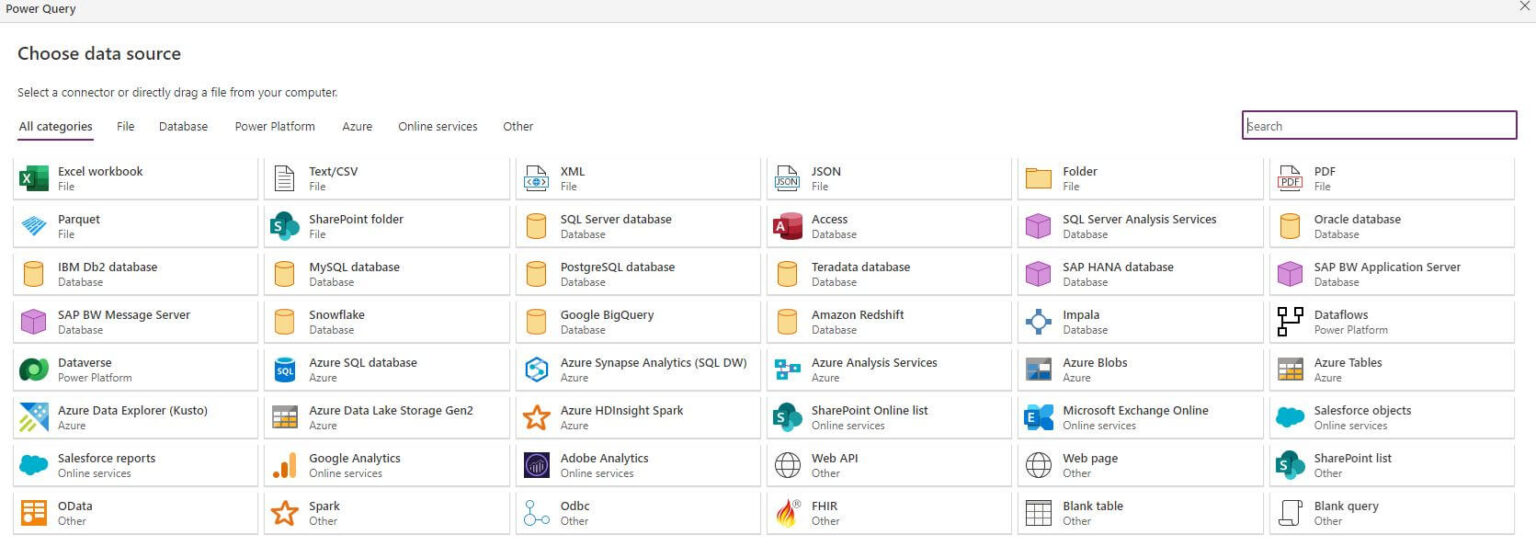Click the Excel workbook icon

[34, 179]
